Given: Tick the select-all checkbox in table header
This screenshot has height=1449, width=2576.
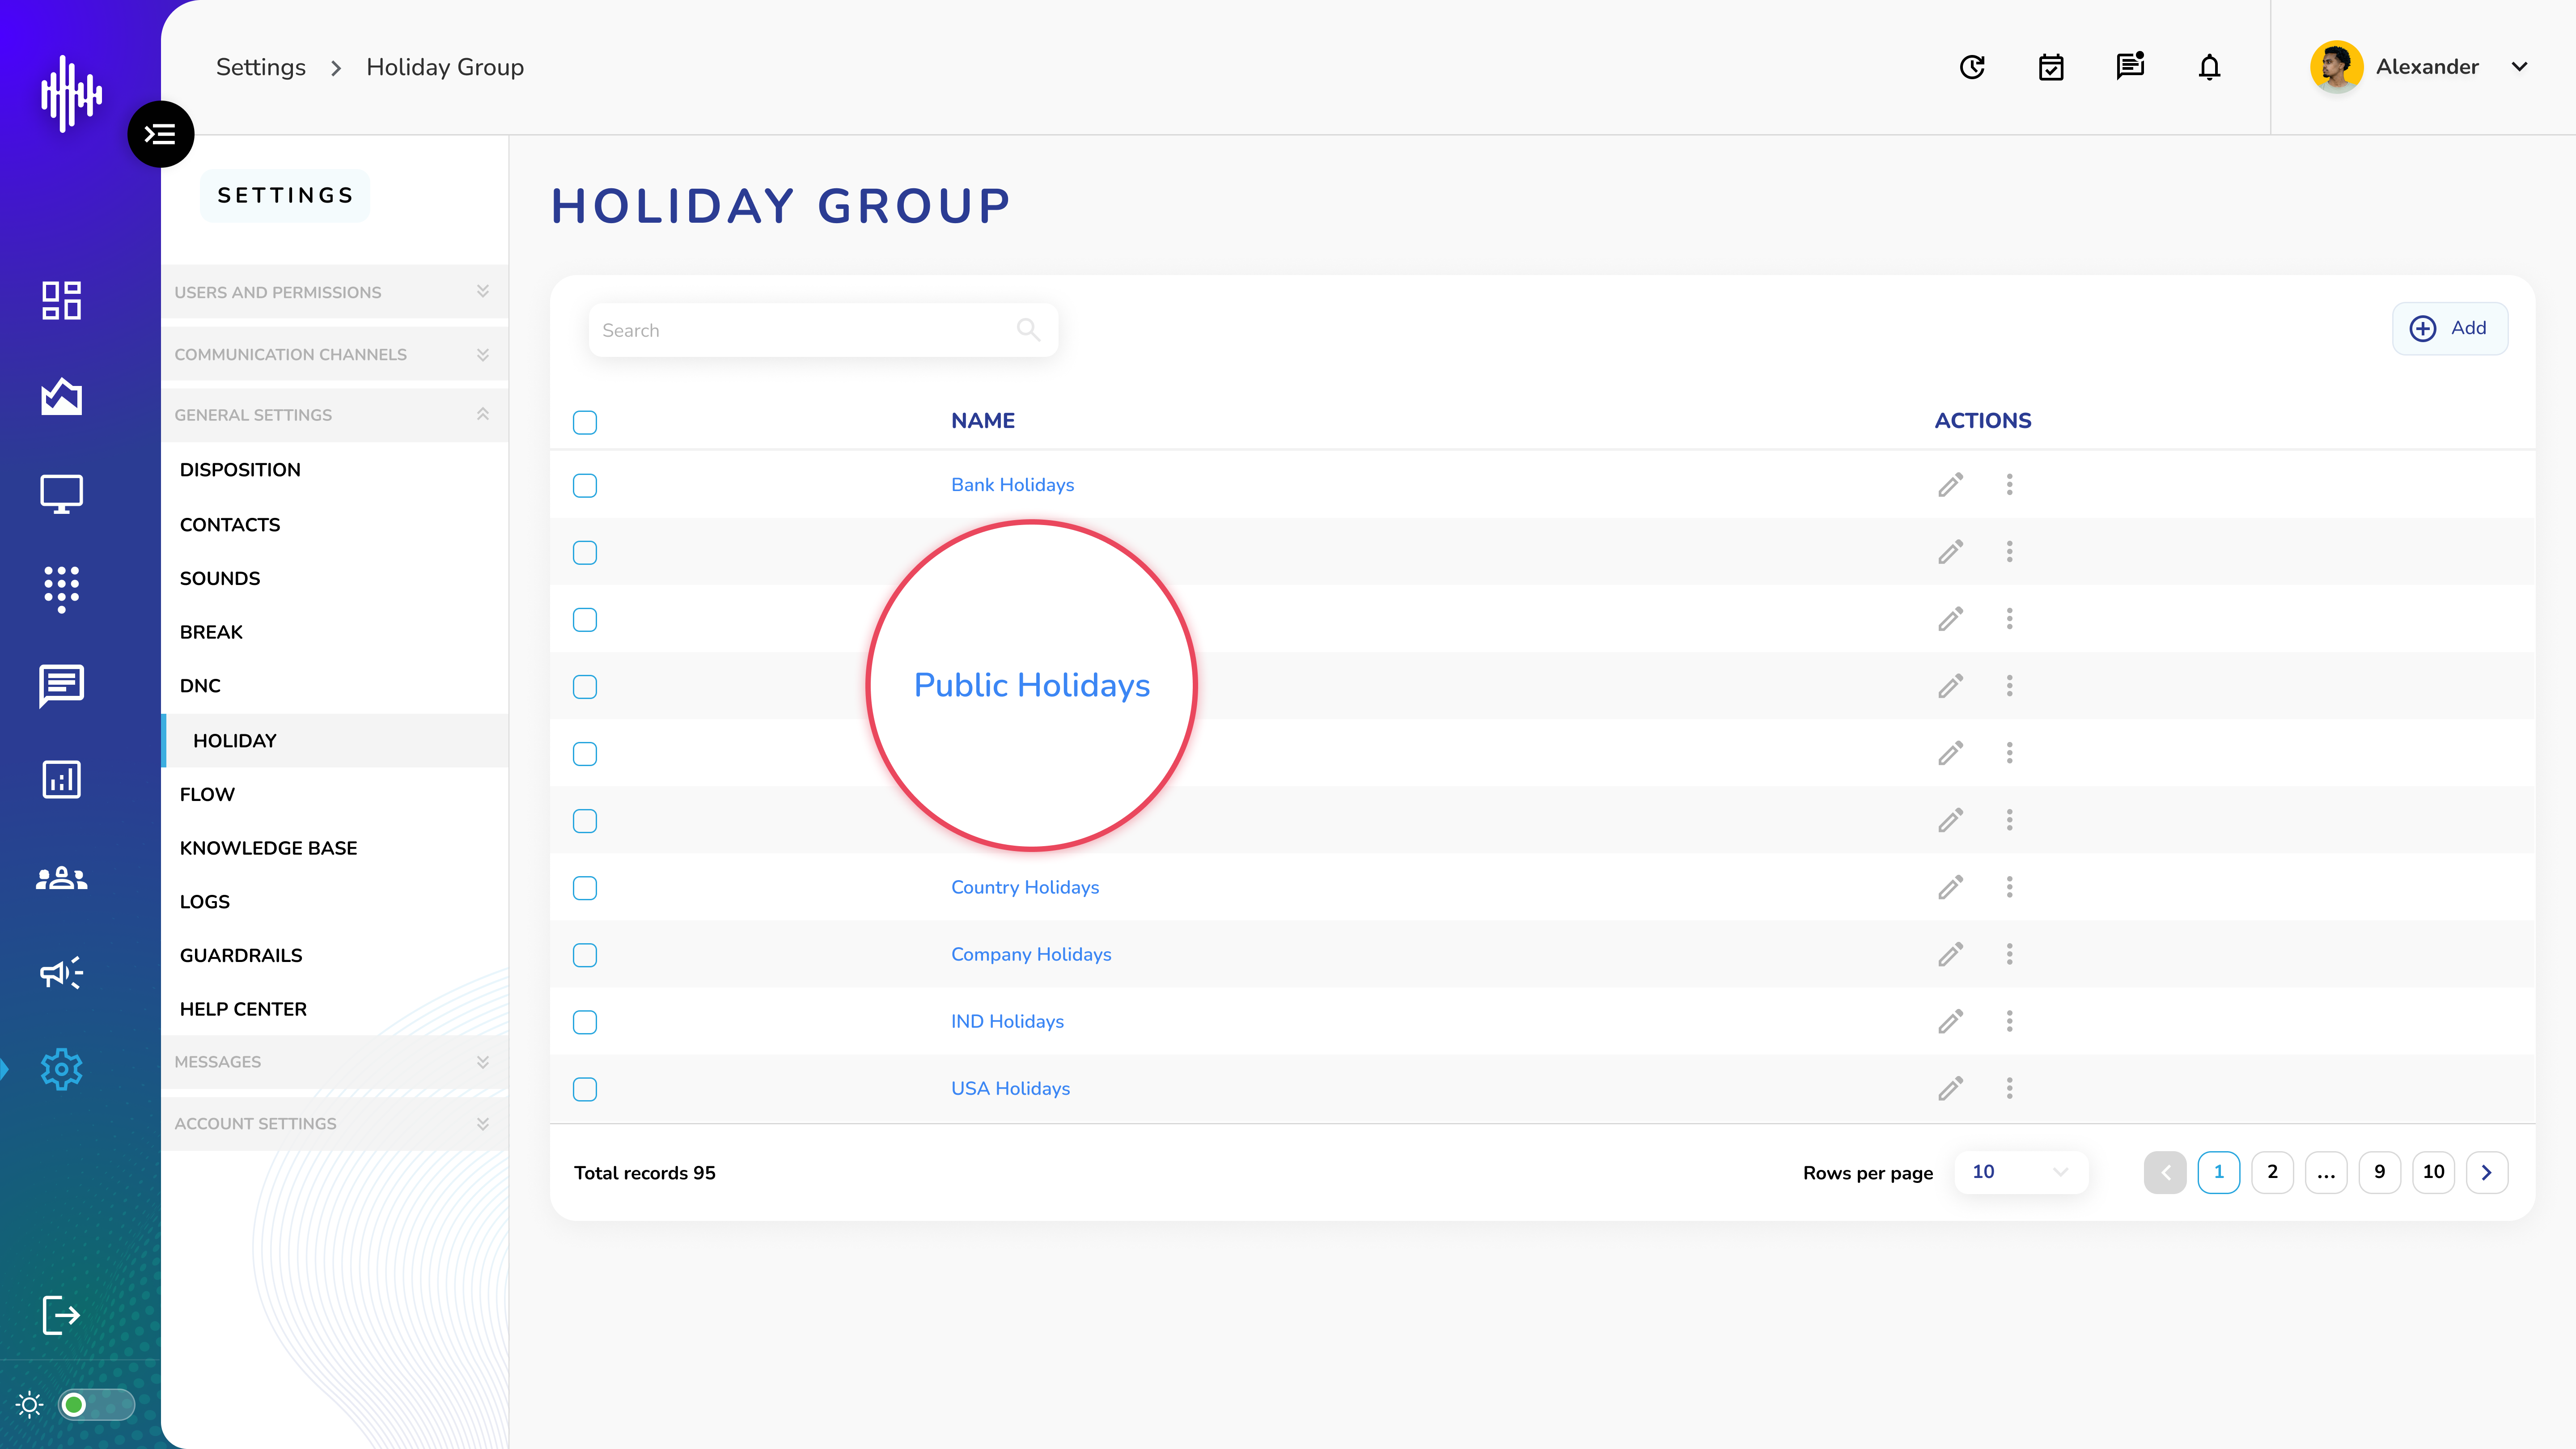Looking at the screenshot, I should coord(585,422).
